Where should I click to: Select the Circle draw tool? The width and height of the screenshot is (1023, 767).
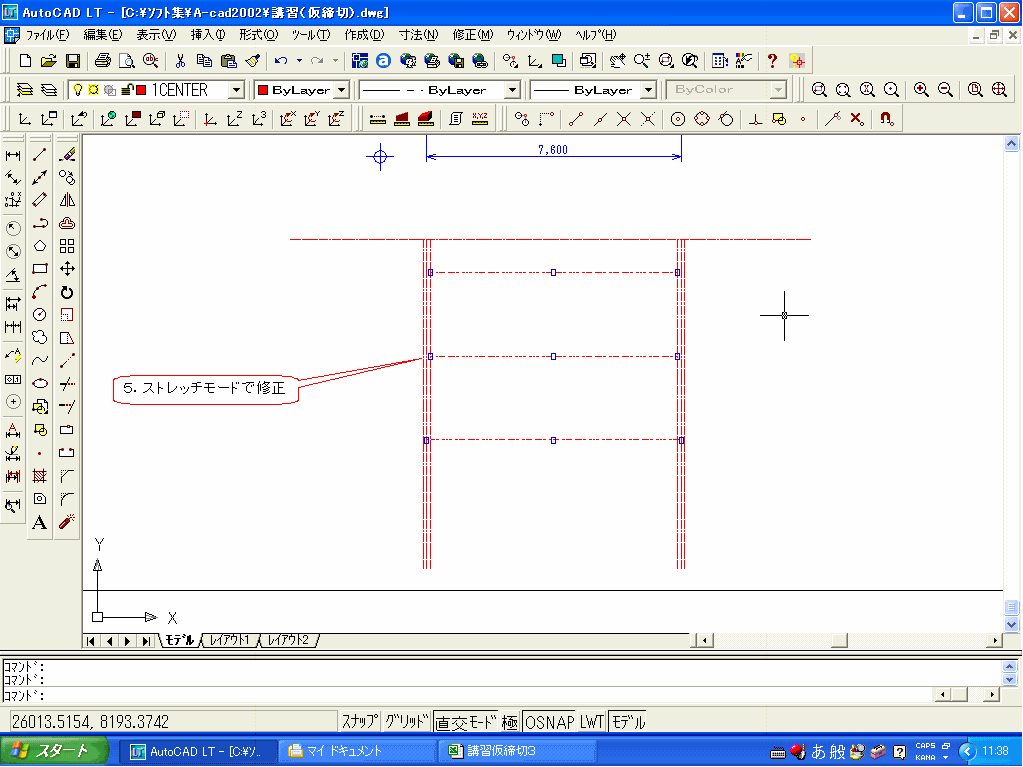pos(40,314)
